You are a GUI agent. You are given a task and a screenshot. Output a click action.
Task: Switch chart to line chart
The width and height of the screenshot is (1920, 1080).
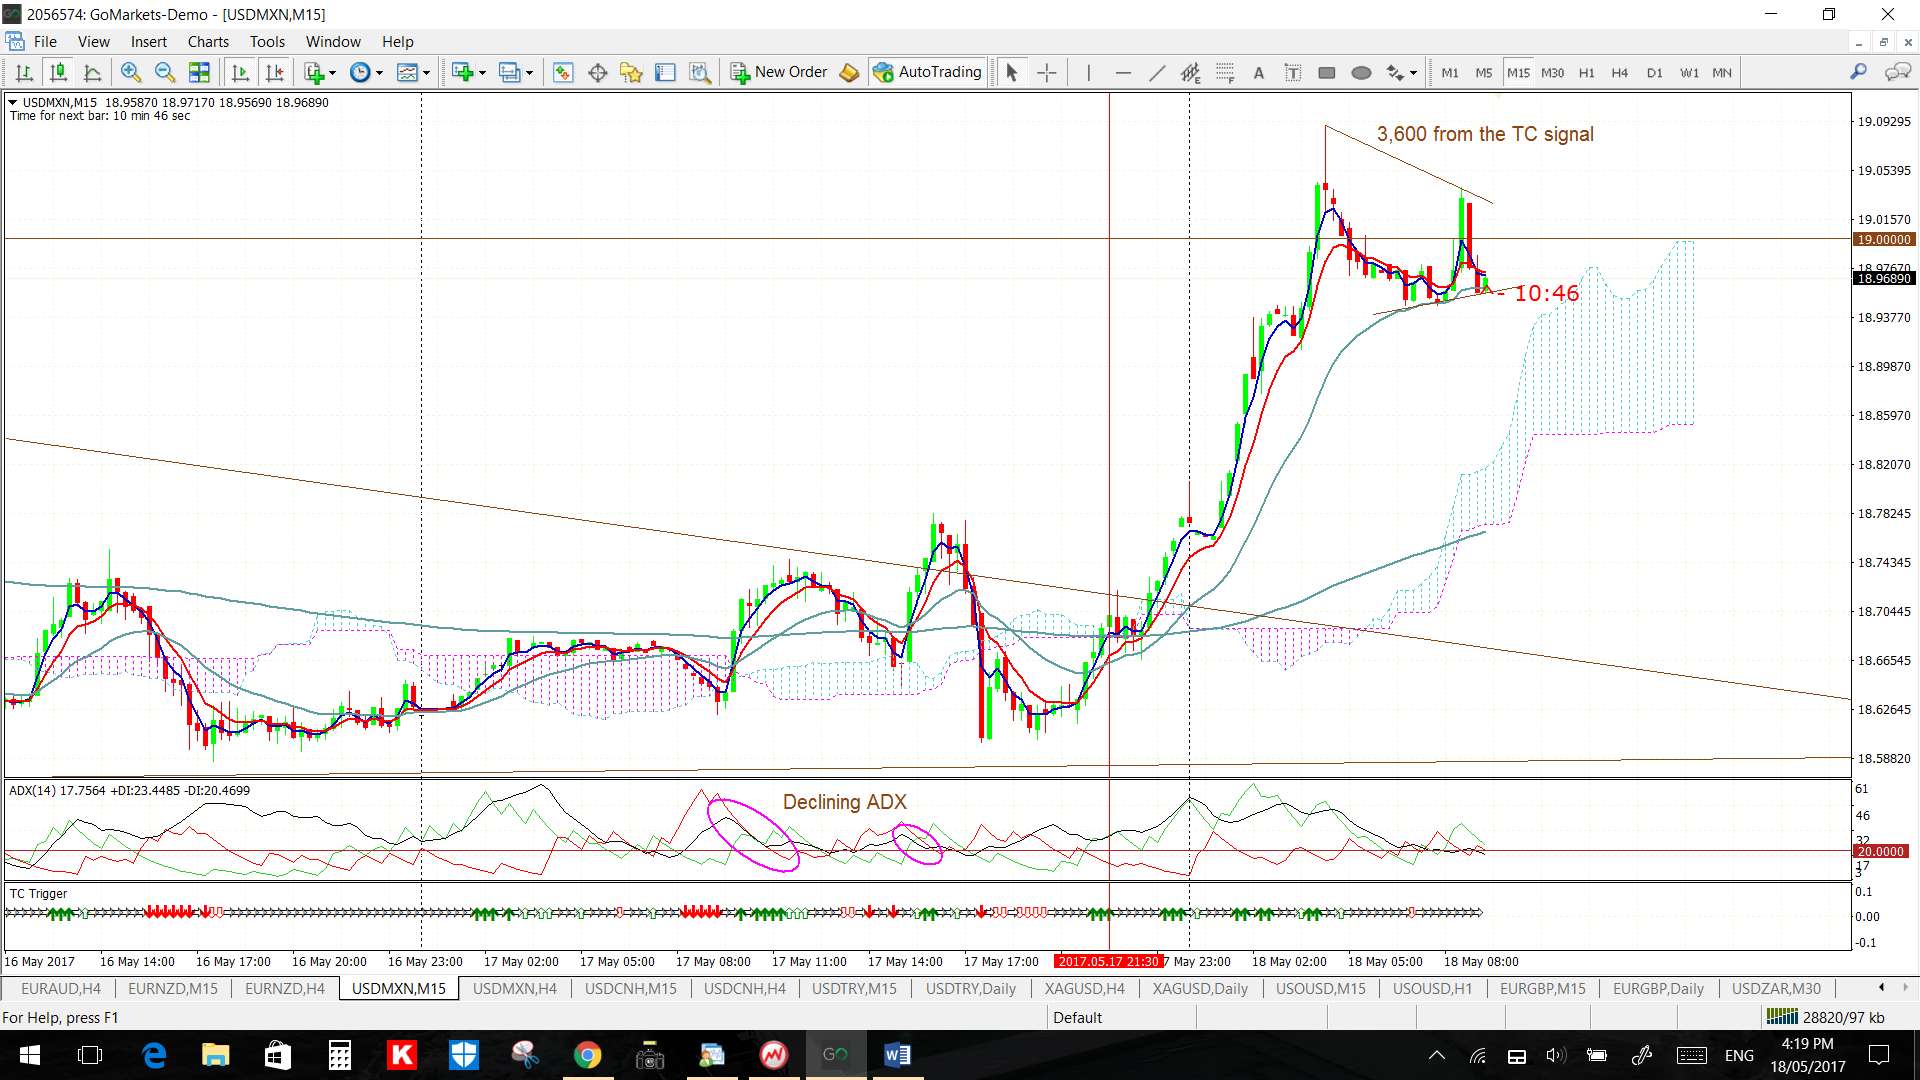93,72
